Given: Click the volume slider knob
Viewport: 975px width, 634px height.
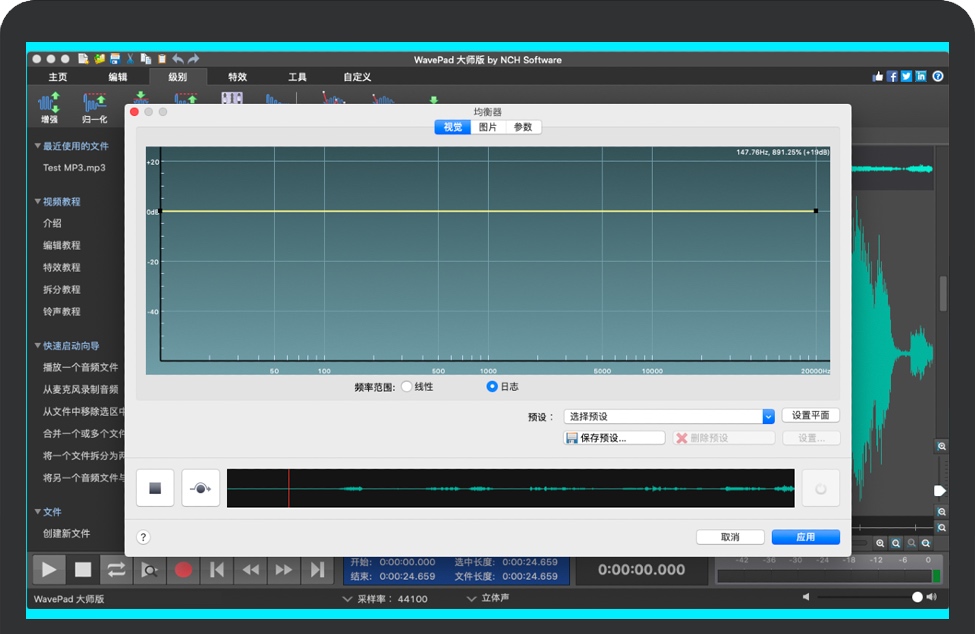Looking at the screenshot, I should pyautogui.click(x=917, y=597).
